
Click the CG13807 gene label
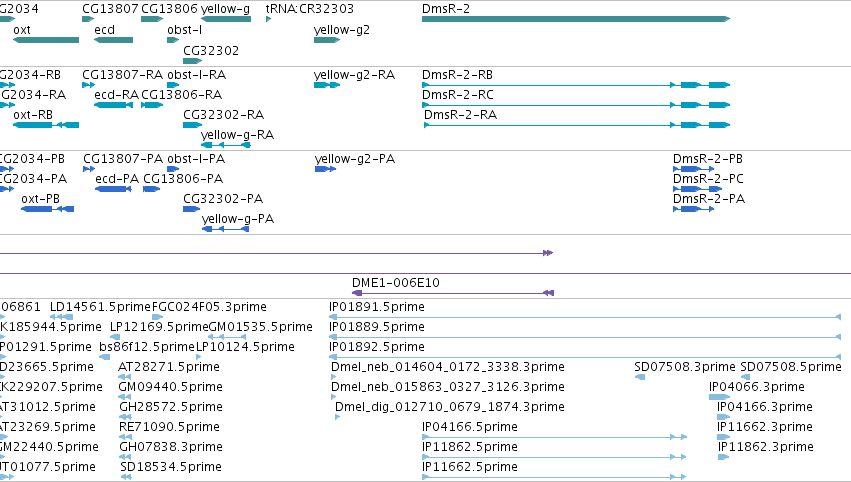click(x=110, y=9)
